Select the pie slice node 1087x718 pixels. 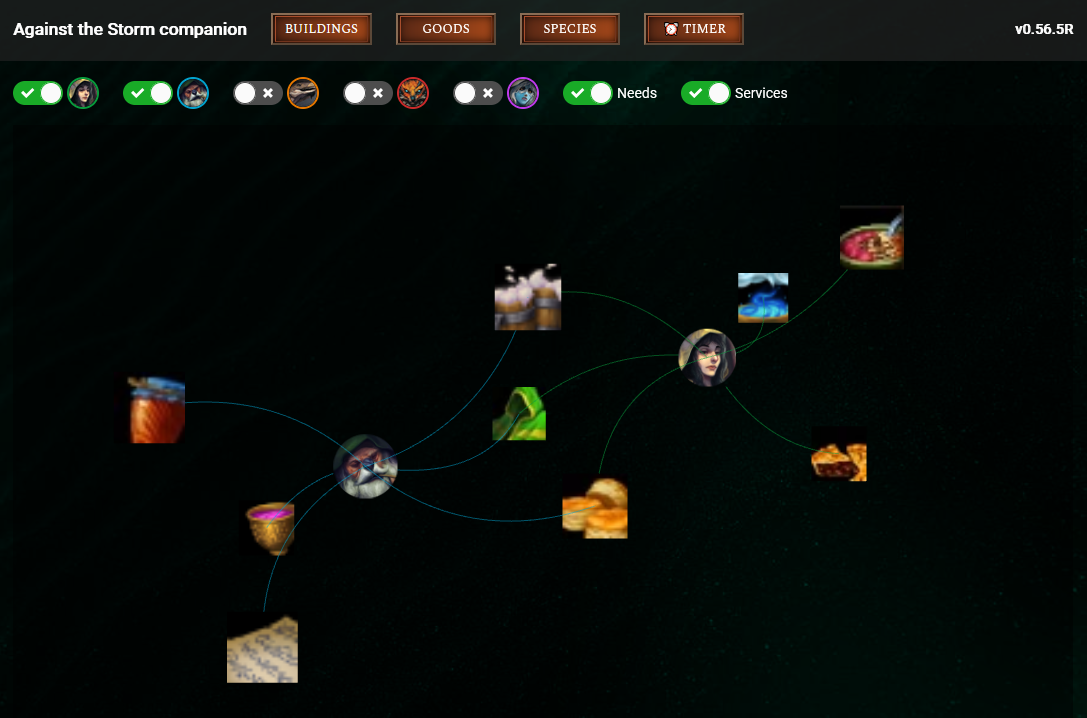(839, 454)
